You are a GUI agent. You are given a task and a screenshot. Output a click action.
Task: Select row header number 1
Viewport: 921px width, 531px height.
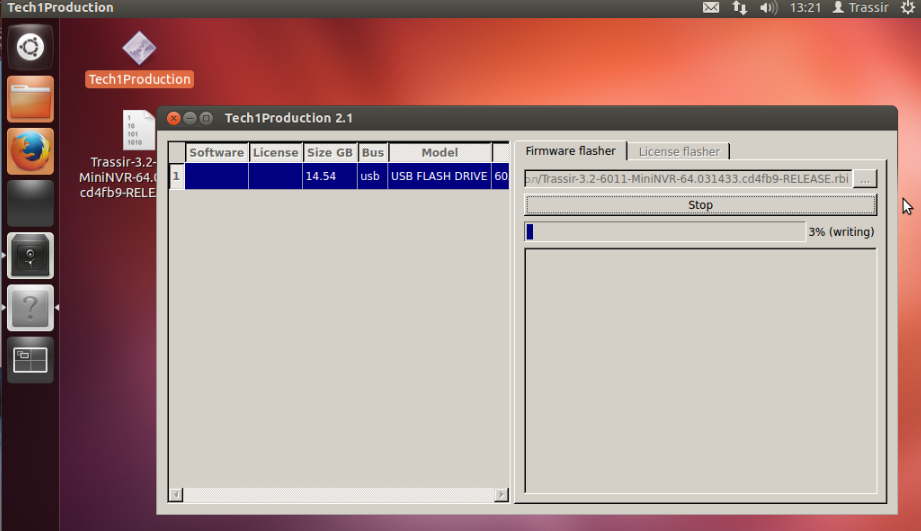(176, 176)
